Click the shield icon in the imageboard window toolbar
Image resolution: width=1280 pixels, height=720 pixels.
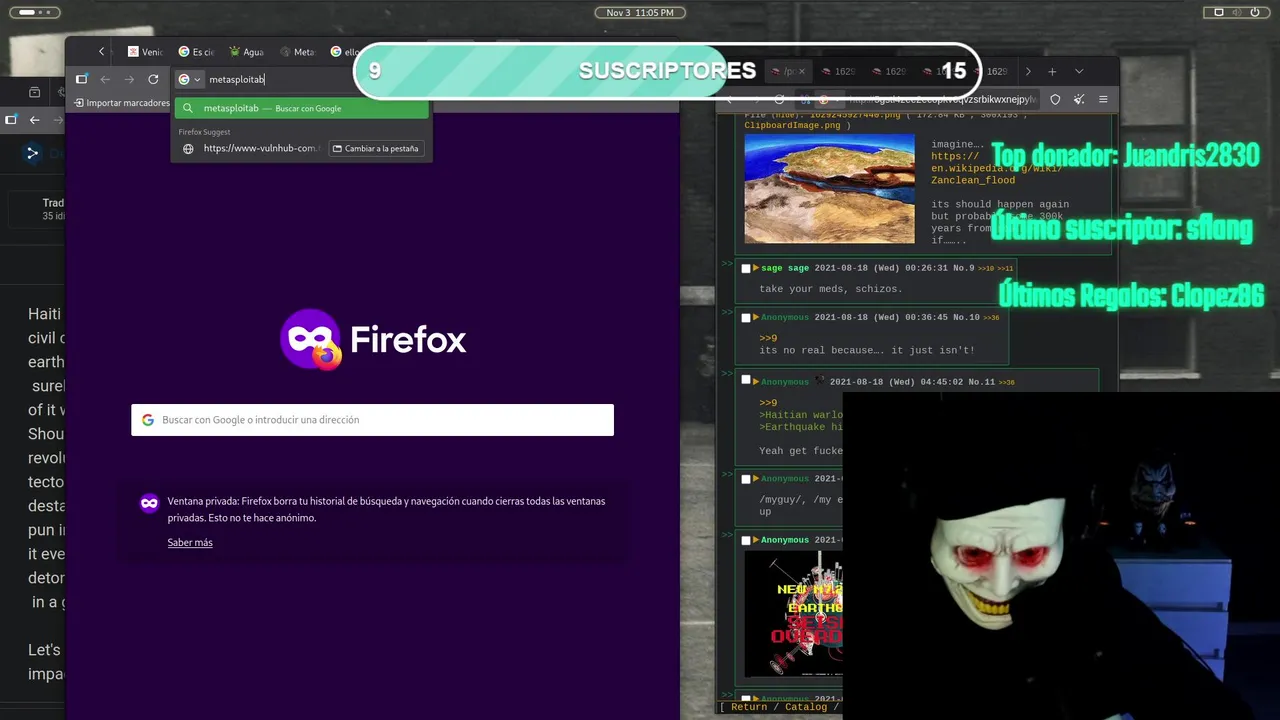tap(1055, 99)
